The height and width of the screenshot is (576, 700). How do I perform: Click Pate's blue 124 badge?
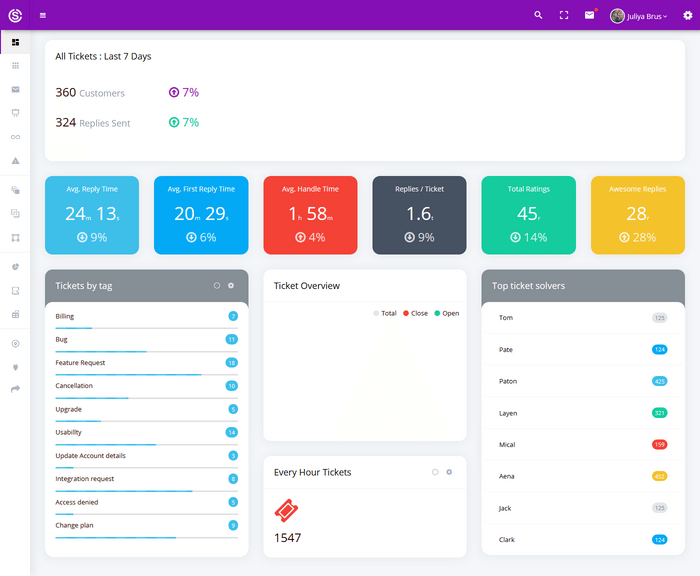[660, 350]
